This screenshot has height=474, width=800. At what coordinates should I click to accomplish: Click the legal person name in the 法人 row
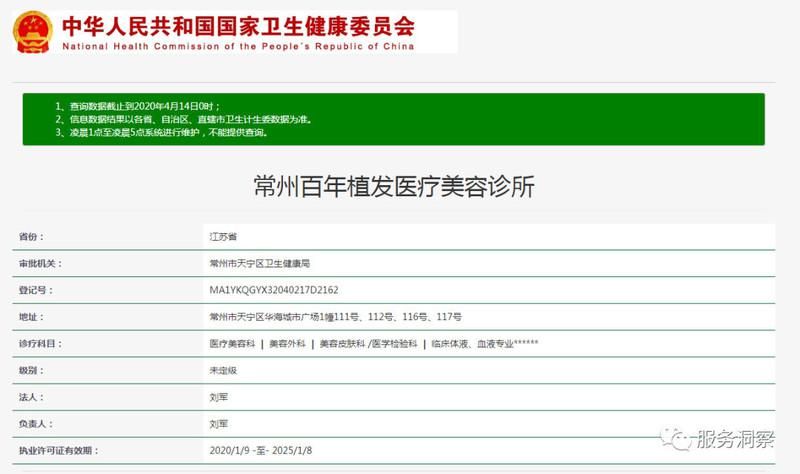coord(218,397)
